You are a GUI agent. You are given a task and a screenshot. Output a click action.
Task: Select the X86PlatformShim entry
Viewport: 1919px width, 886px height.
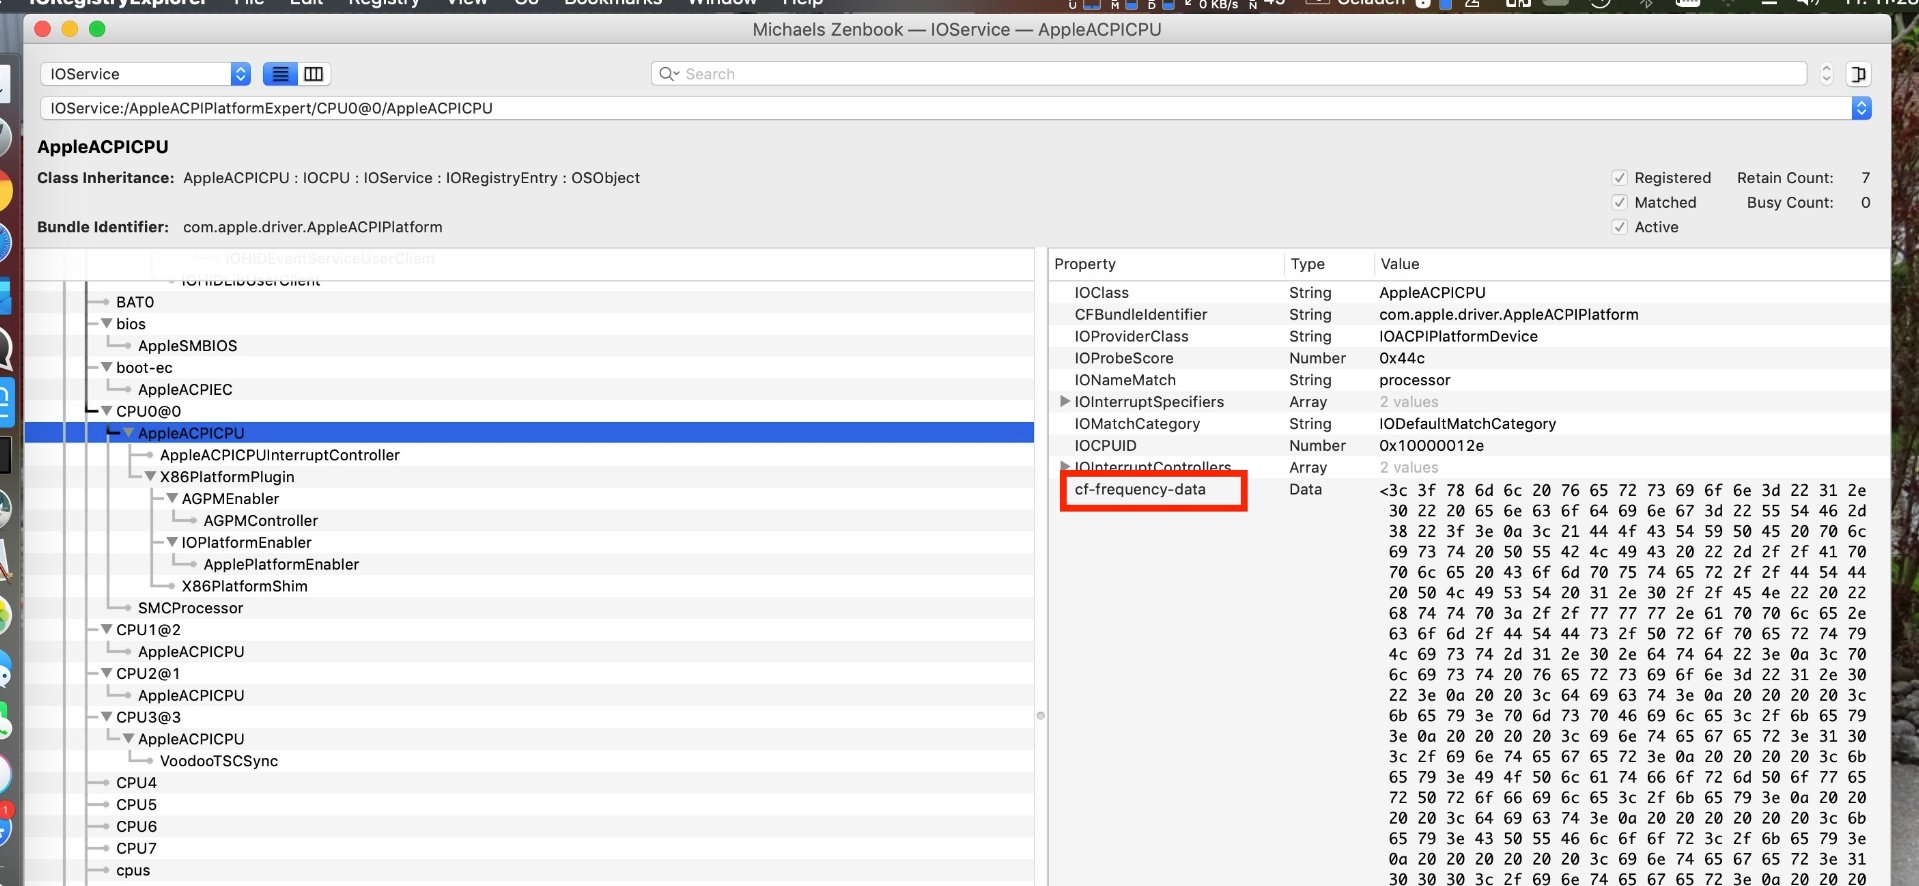pyautogui.click(x=245, y=587)
